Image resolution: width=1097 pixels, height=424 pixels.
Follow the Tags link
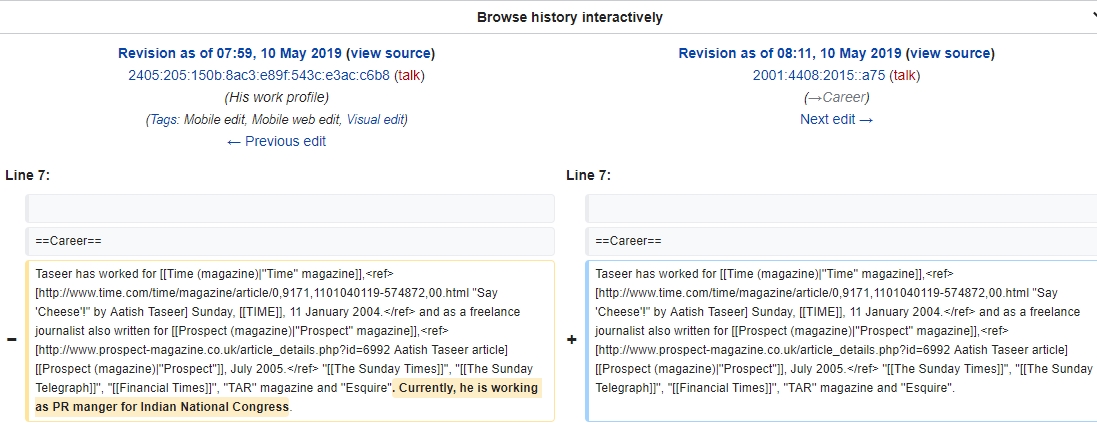pyautogui.click(x=164, y=120)
